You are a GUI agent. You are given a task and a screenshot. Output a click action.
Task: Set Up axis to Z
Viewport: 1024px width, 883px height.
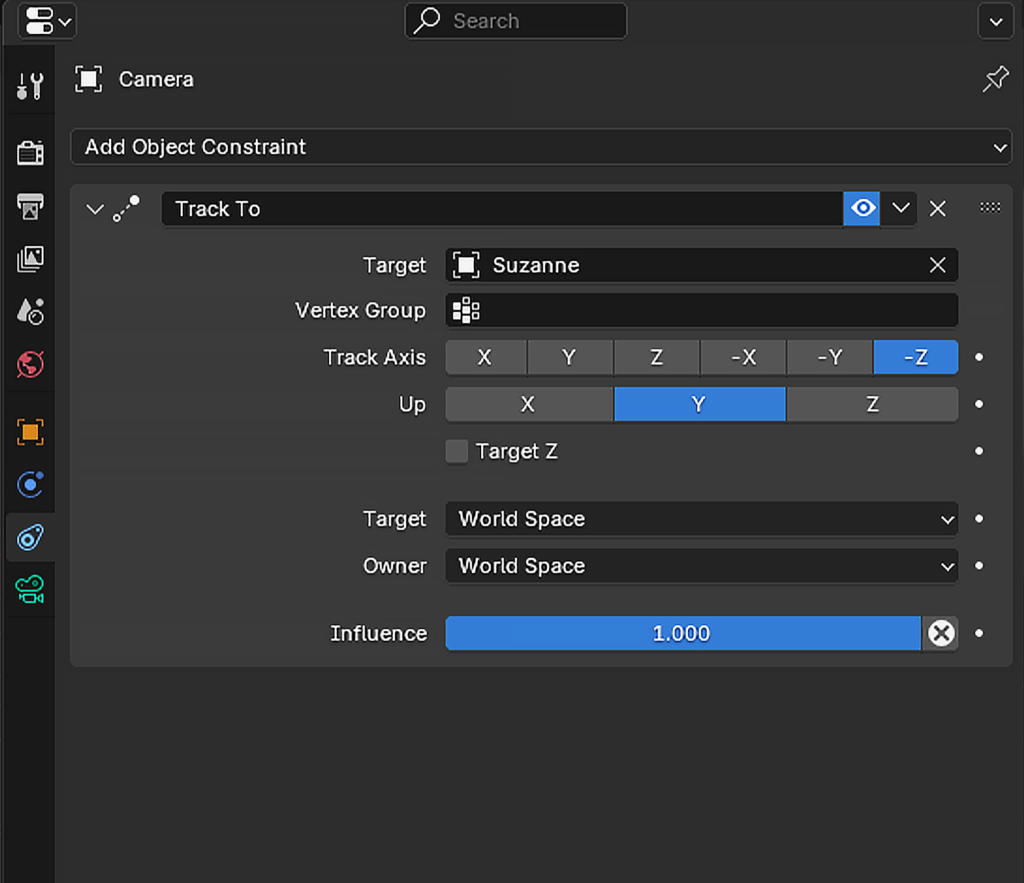point(872,404)
